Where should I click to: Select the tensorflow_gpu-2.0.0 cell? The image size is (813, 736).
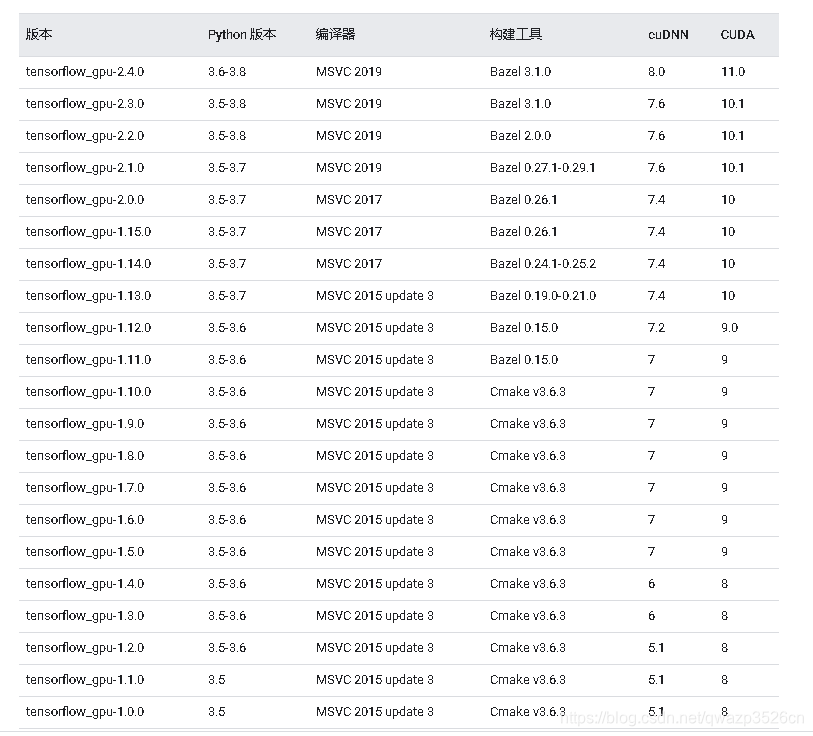point(85,200)
